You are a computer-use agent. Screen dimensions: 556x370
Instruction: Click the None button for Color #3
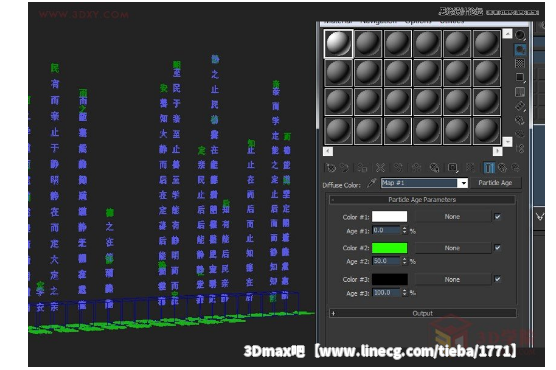click(x=452, y=280)
